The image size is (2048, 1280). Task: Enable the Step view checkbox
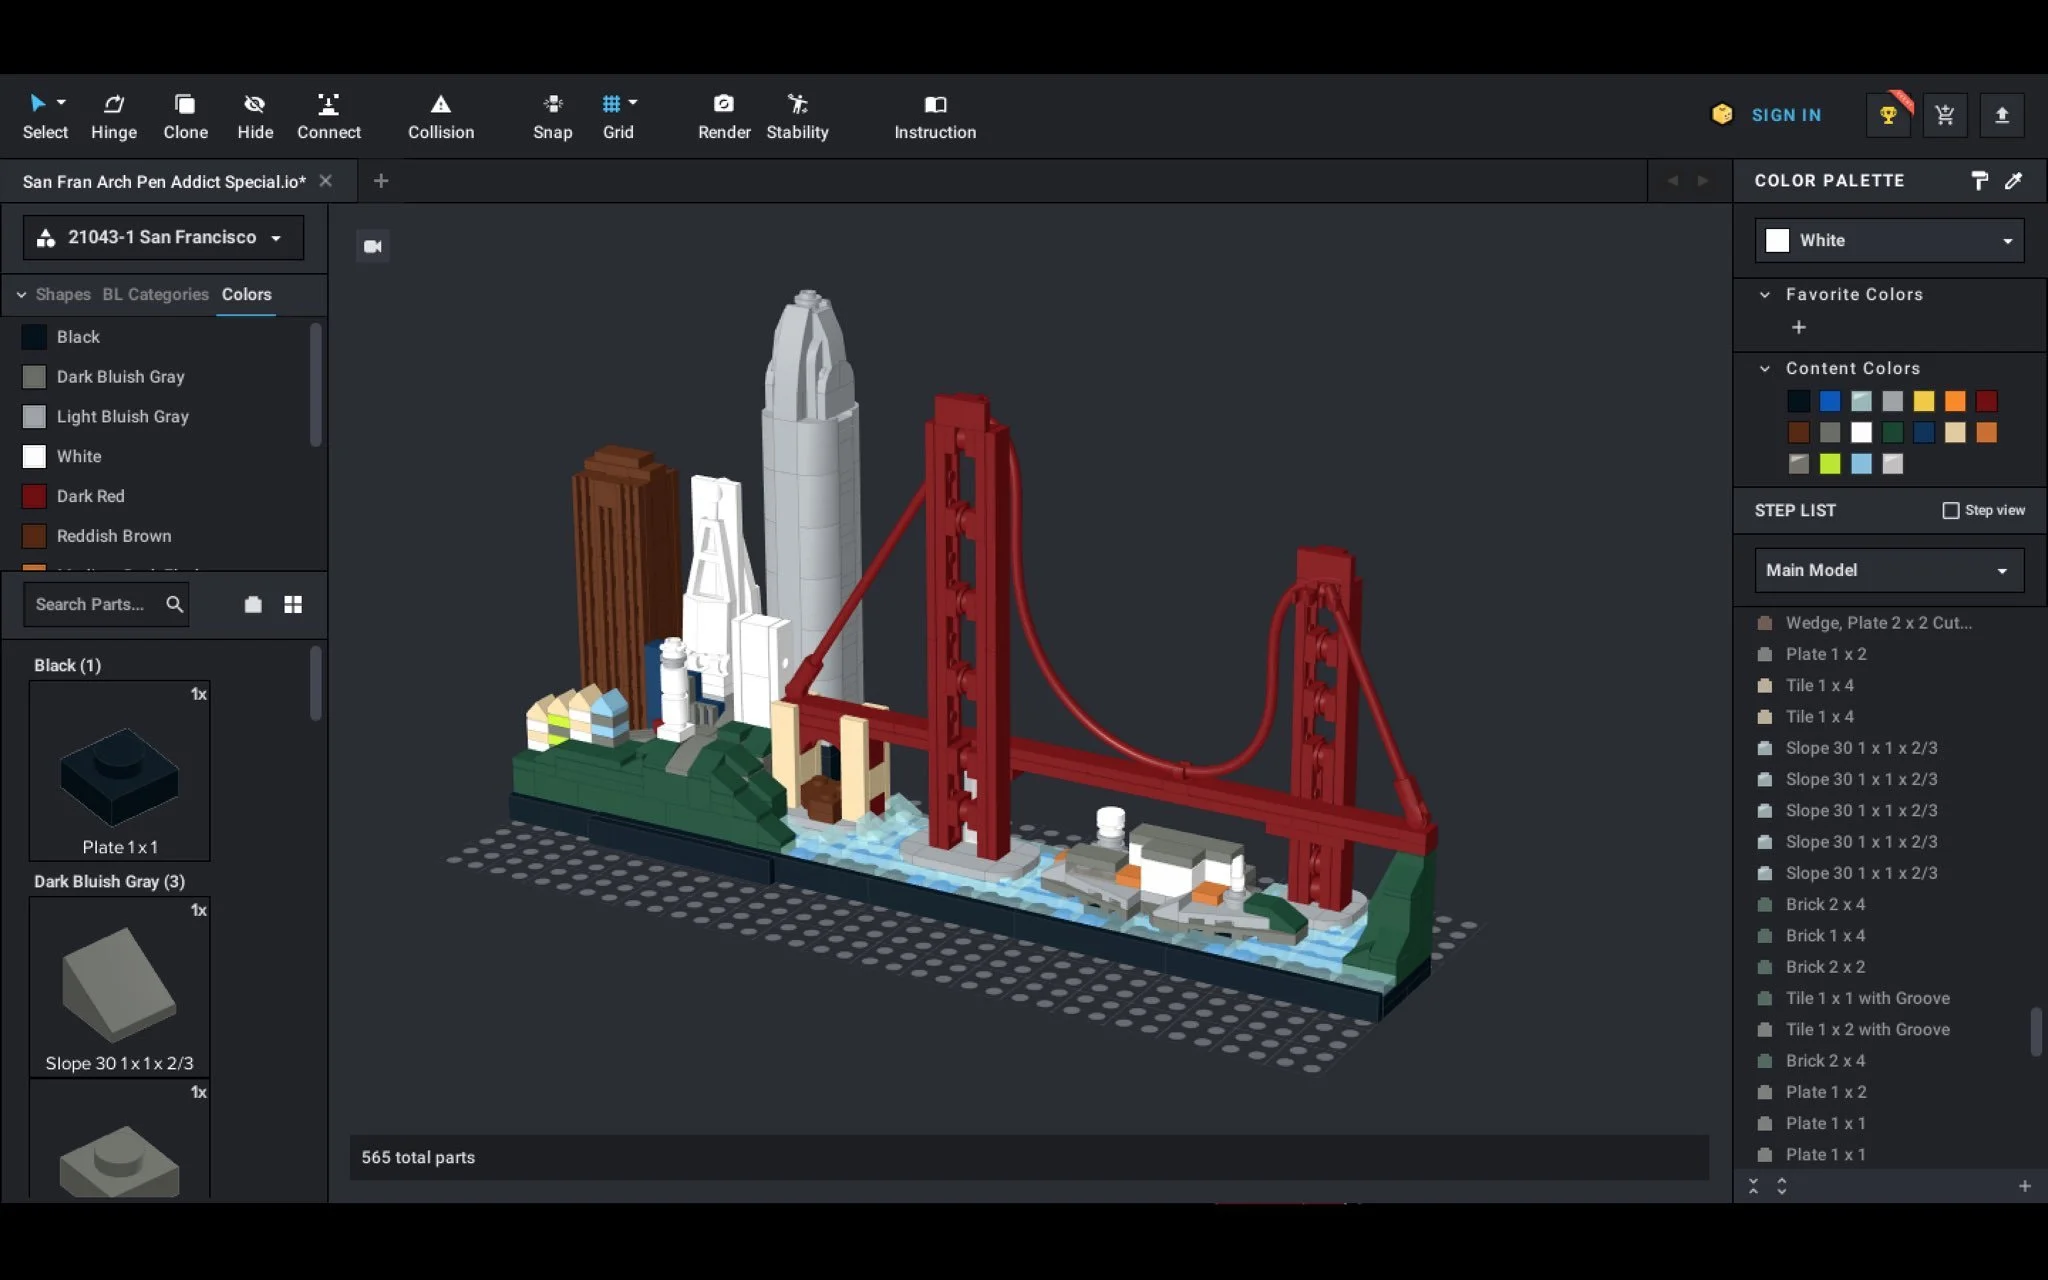tap(1950, 510)
